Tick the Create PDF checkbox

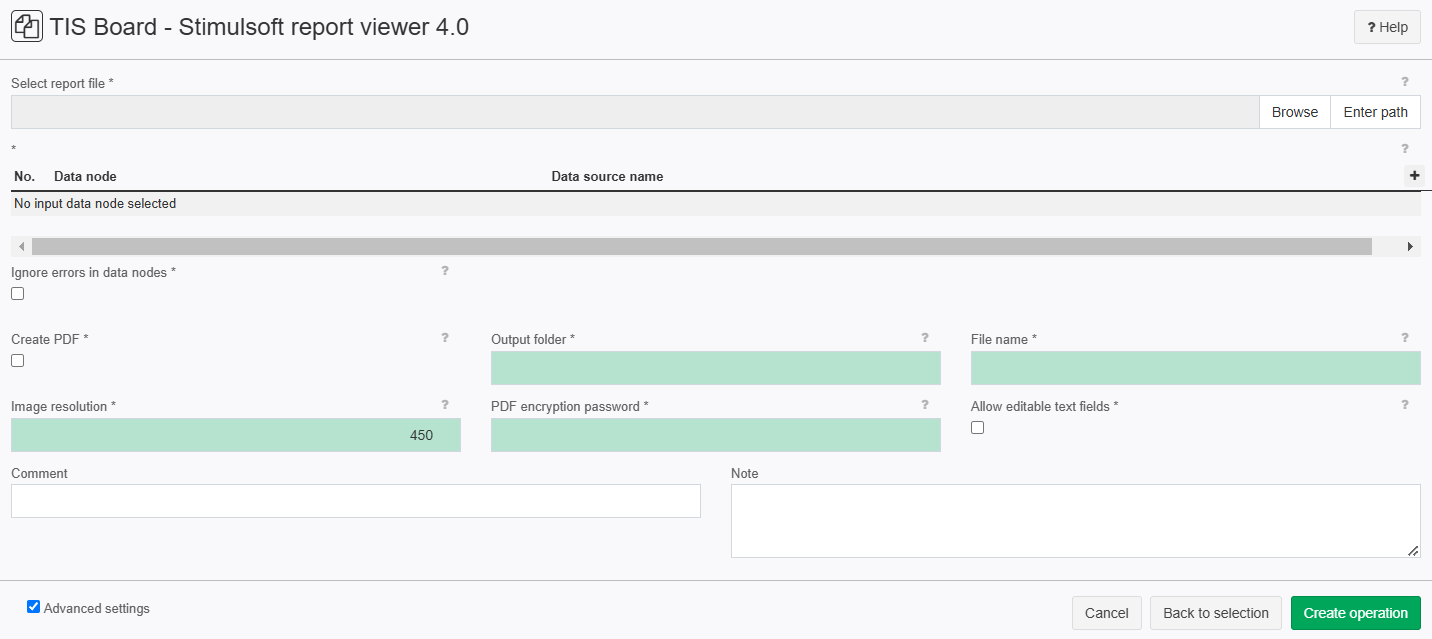(x=17, y=361)
